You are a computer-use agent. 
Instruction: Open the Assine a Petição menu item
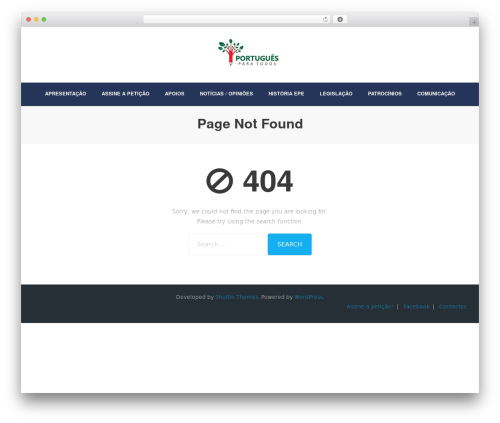[x=125, y=94]
